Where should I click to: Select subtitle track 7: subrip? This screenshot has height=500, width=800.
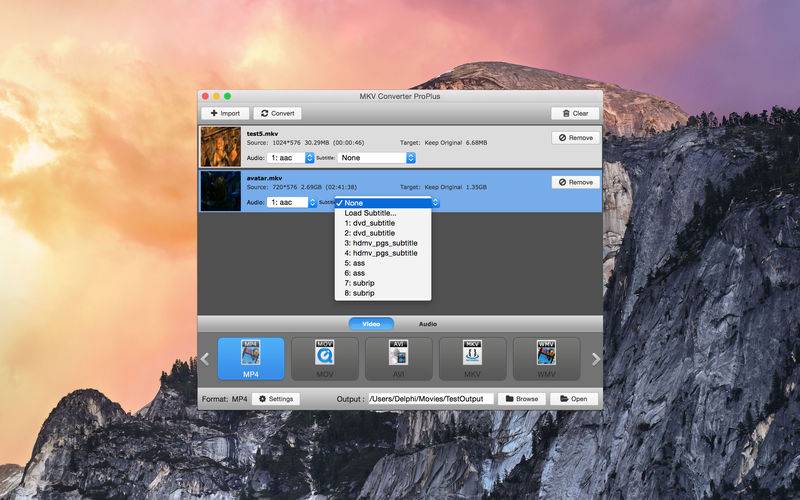click(383, 283)
